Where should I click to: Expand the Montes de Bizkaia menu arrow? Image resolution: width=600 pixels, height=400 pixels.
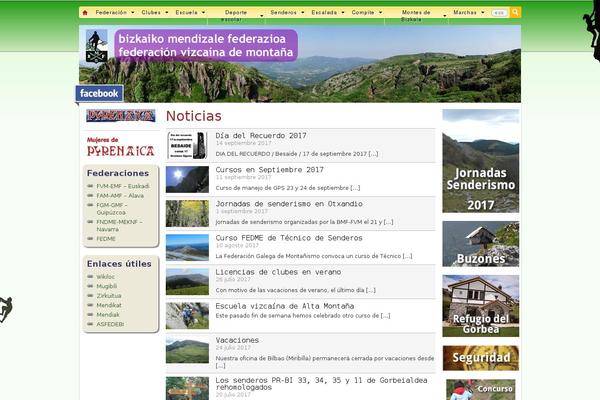[x=445, y=16]
